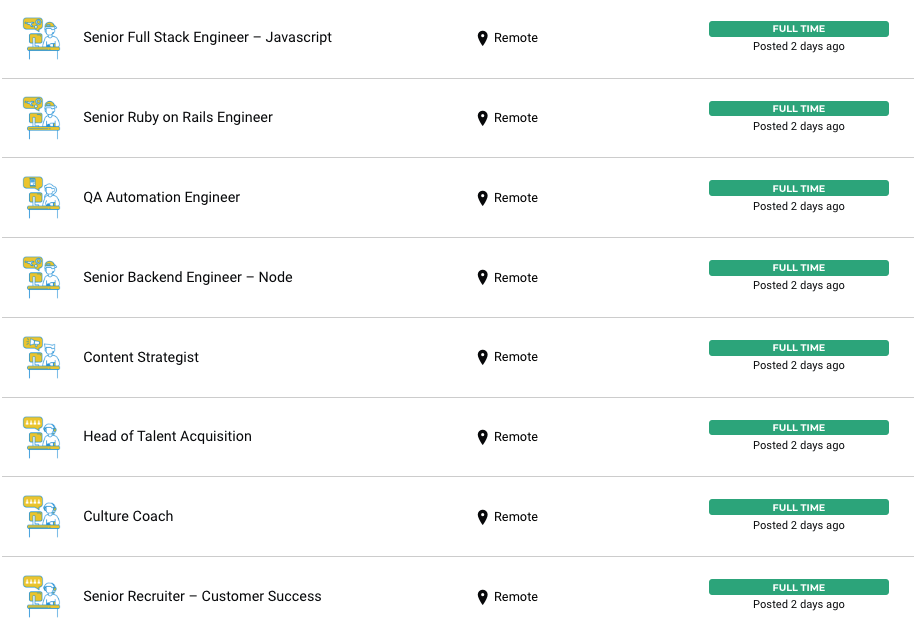
Task: Click Remote location for Content Strategist
Action: (x=515, y=357)
